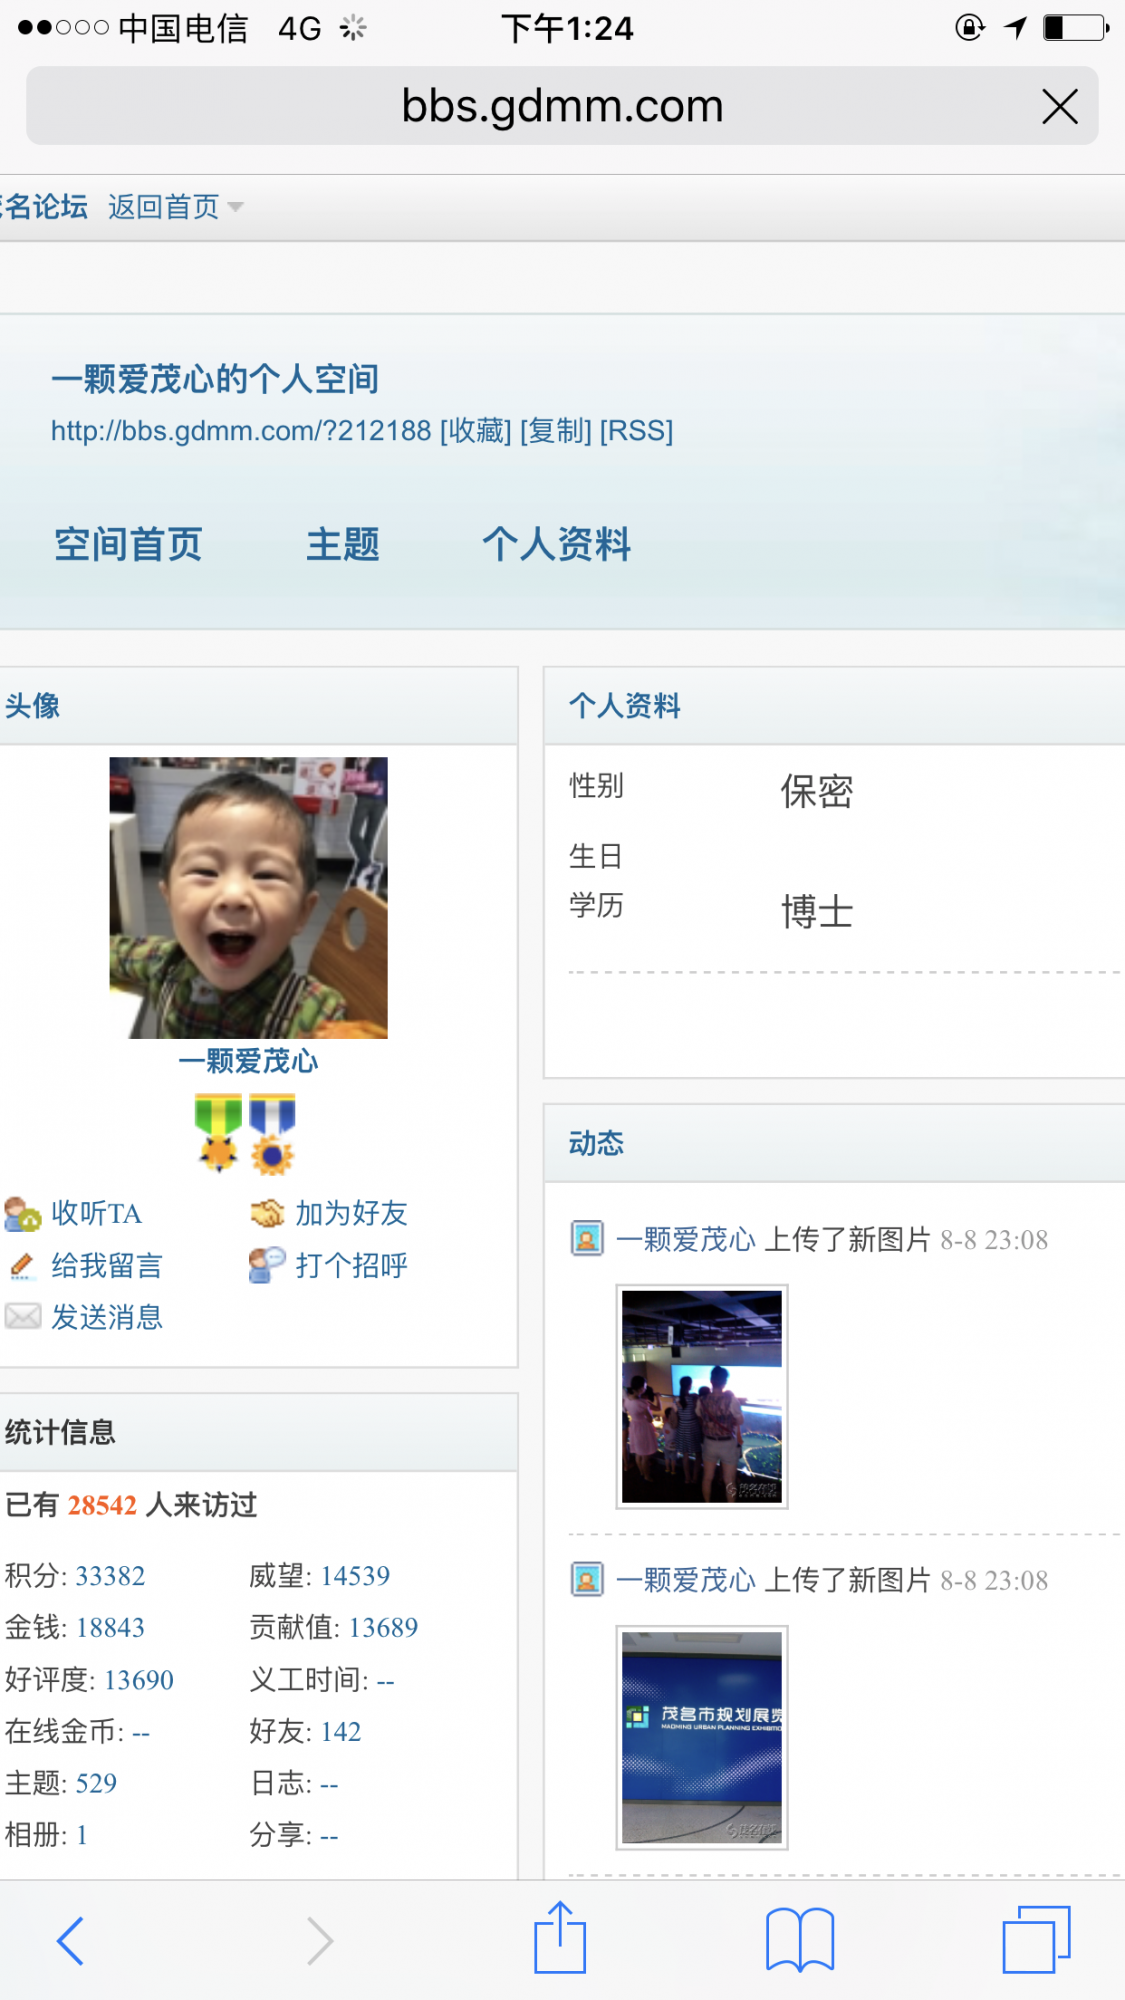Click the 收听TA follow icon
1125x2000 pixels.
[x=22, y=1213]
